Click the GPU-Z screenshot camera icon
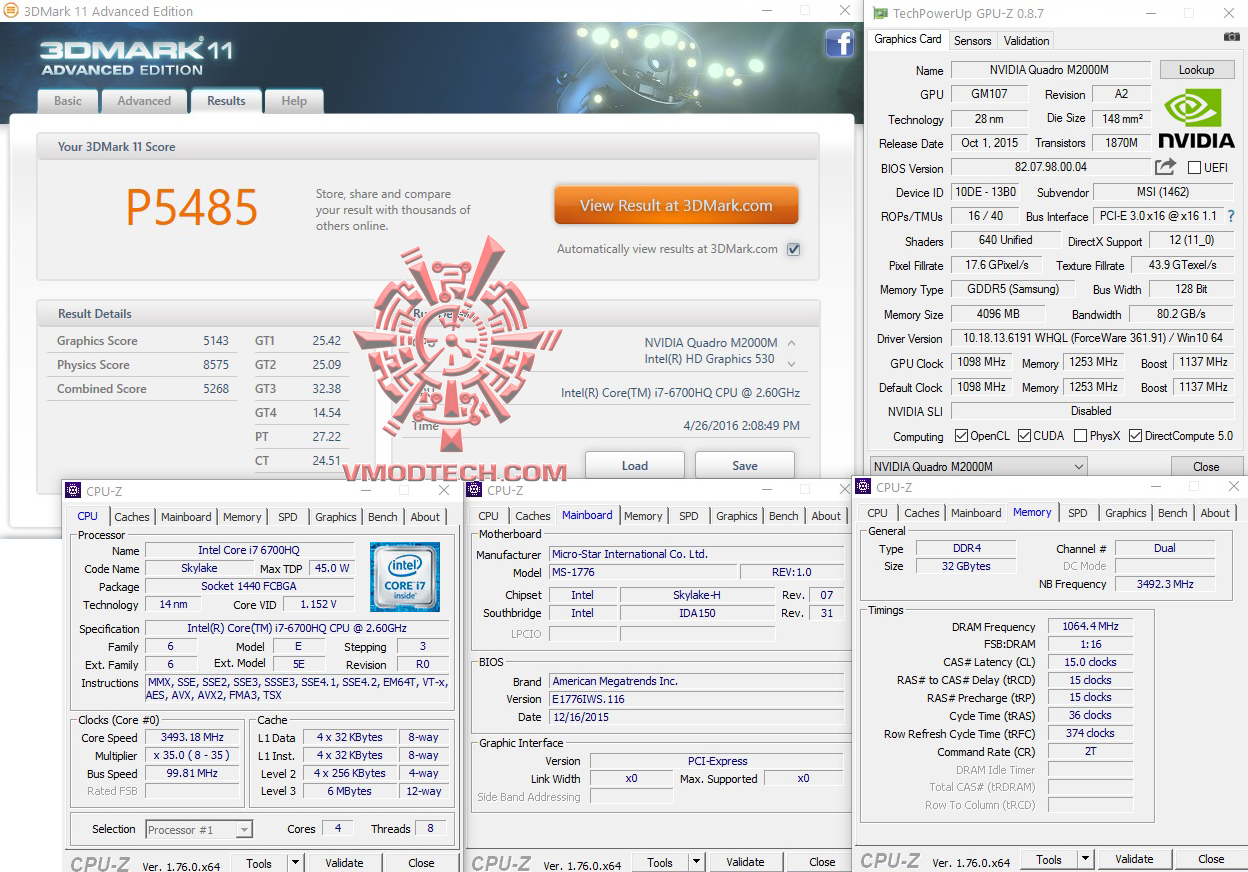Image resolution: width=1248 pixels, height=872 pixels. click(x=1231, y=37)
